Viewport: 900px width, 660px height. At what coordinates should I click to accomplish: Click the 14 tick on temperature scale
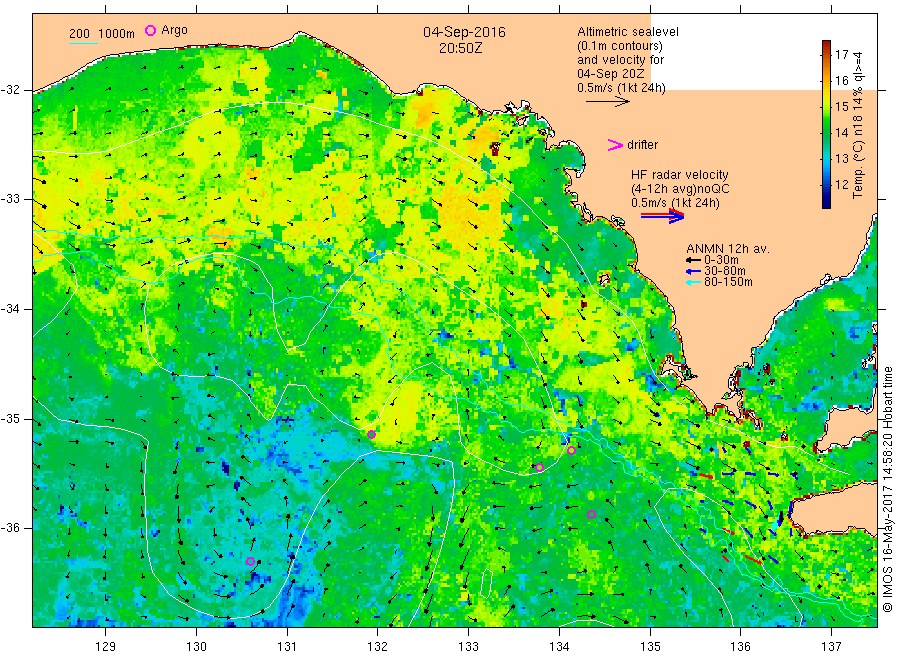[841, 133]
